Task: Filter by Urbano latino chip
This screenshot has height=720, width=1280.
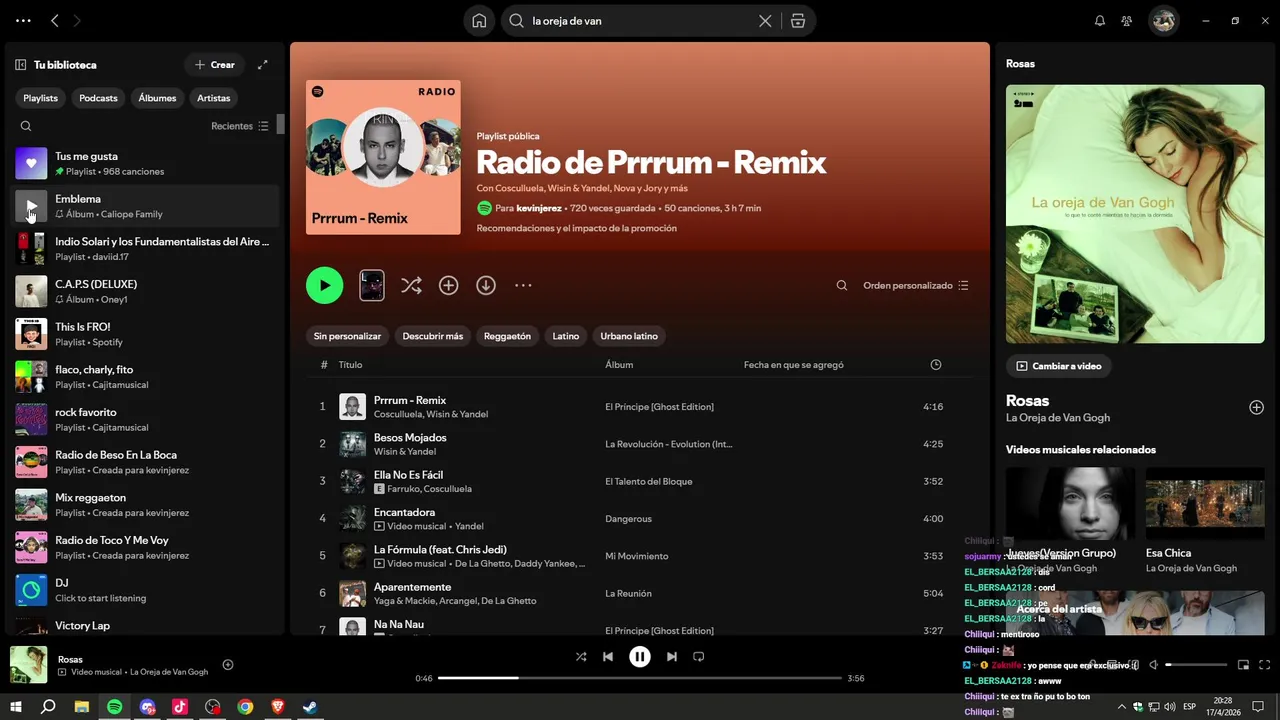Action: click(x=629, y=336)
